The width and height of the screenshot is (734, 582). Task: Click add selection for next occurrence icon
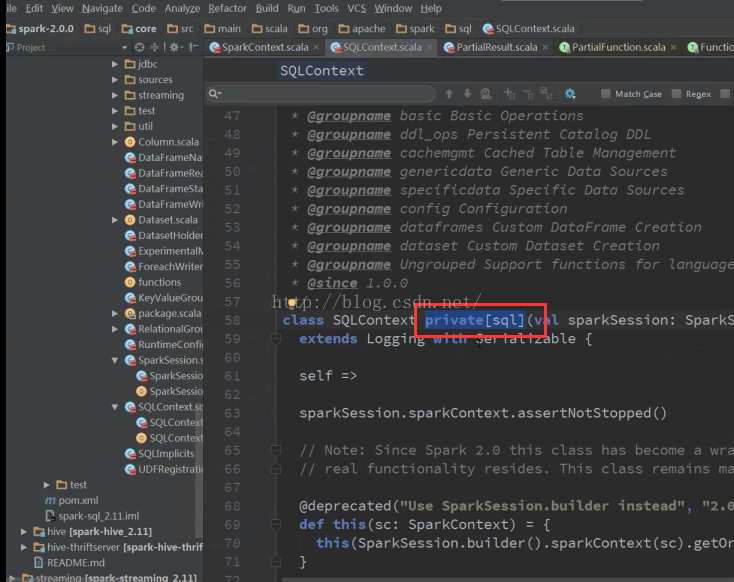pyautogui.click(x=510, y=94)
